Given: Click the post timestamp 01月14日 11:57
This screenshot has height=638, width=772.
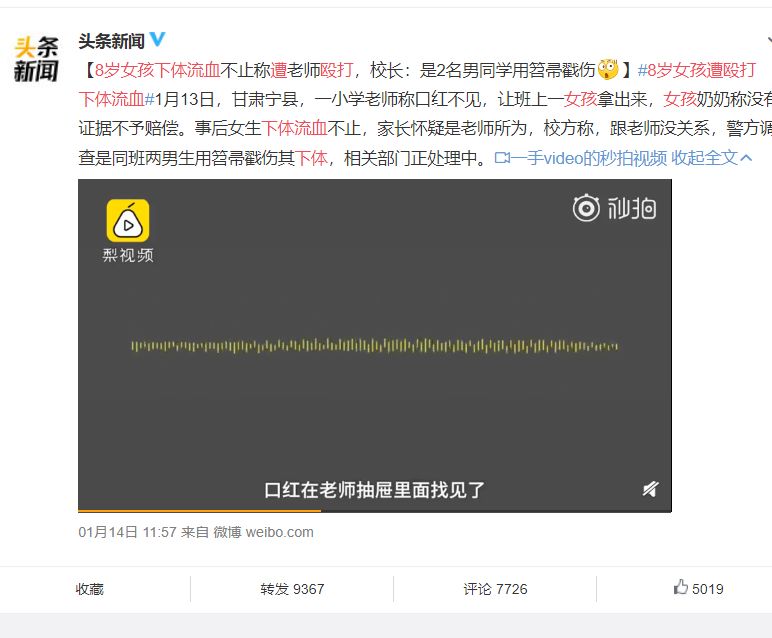Looking at the screenshot, I should pos(127,532).
